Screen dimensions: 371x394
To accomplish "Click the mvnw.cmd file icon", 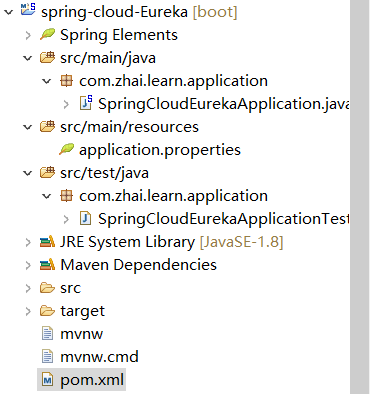I will point(47,356).
